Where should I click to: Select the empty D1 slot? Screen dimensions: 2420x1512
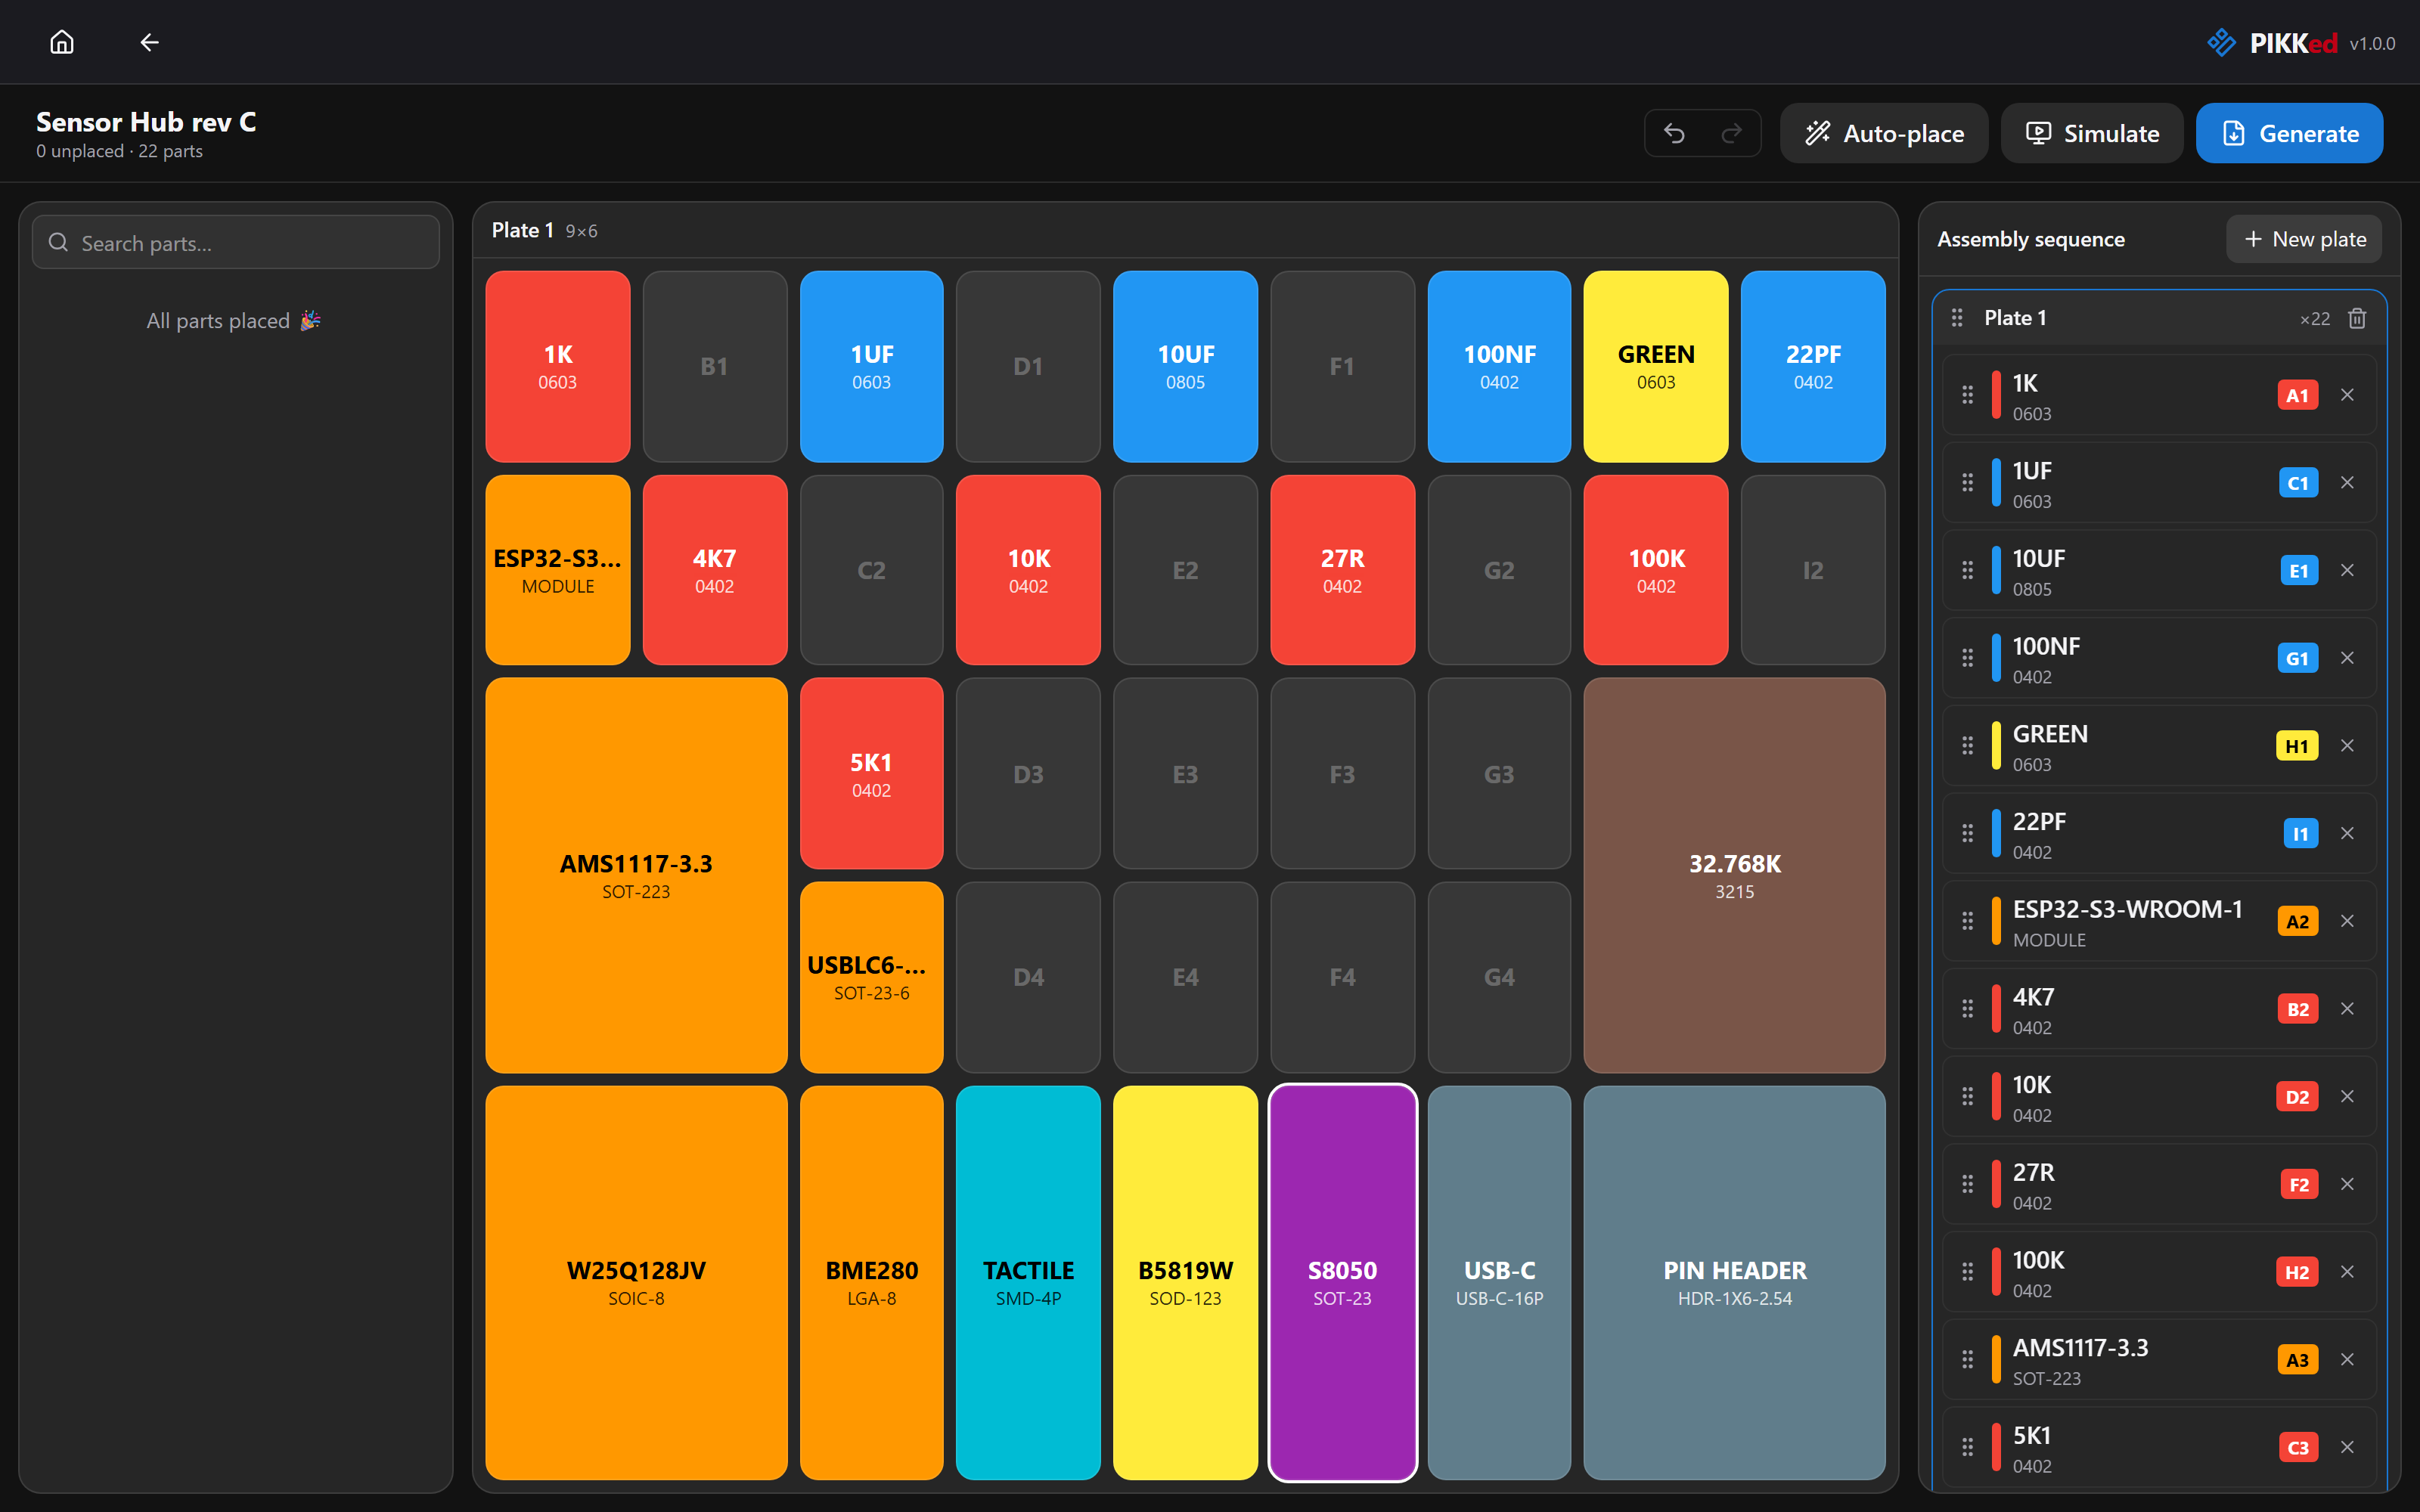(x=1028, y=366)
